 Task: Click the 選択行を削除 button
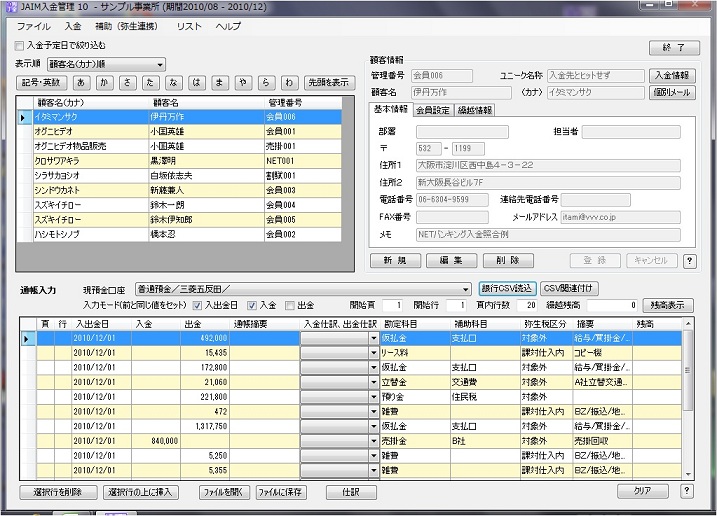tap(58, 492)
